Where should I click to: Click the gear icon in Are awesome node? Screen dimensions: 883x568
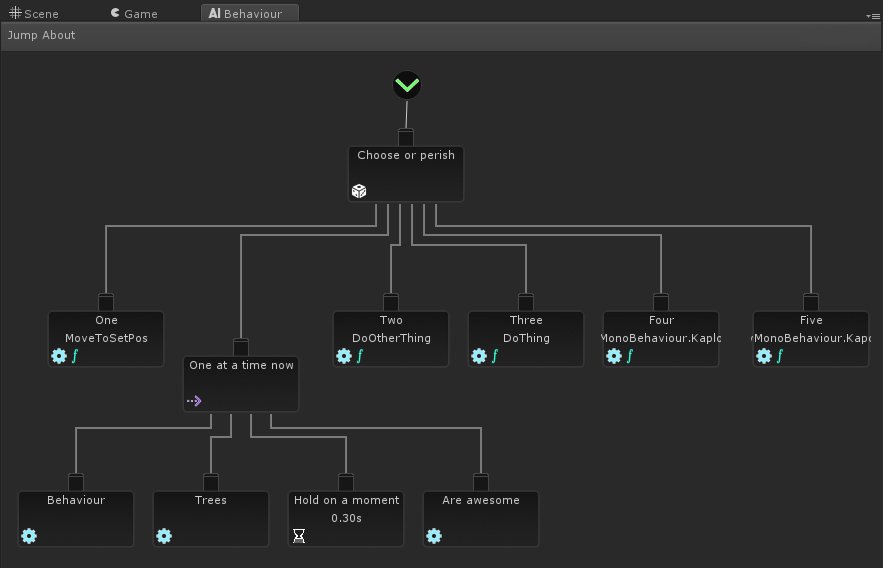click(434, 536)
